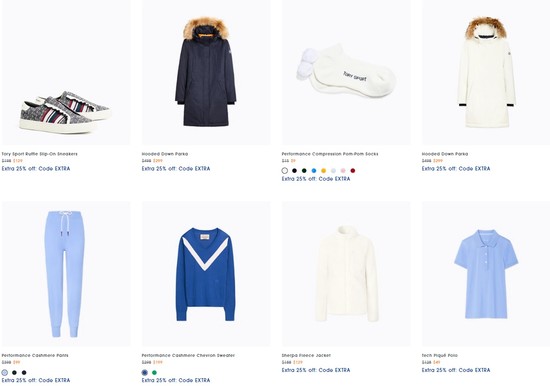Screen dimensions: 550x386
Task: Choose the yellow swatch for the Pom-Pom Socks
Action: 323,171
